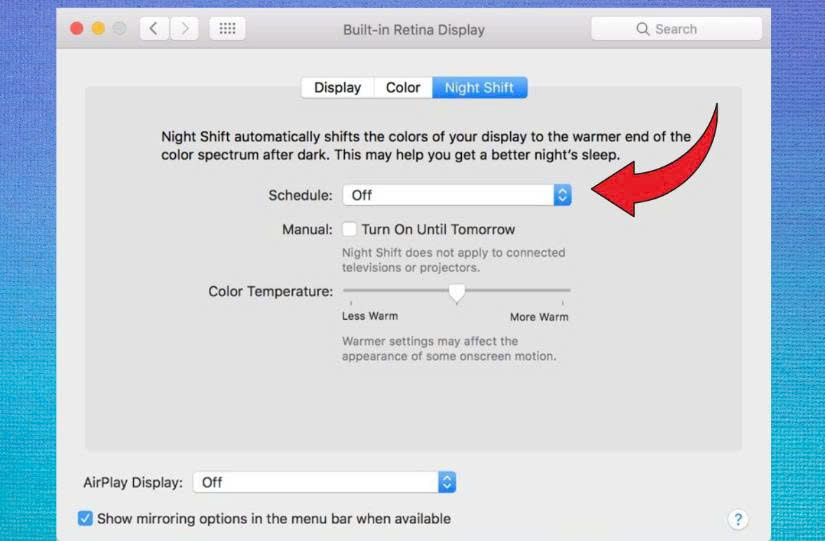Close the window with the red button

[77, 28]
